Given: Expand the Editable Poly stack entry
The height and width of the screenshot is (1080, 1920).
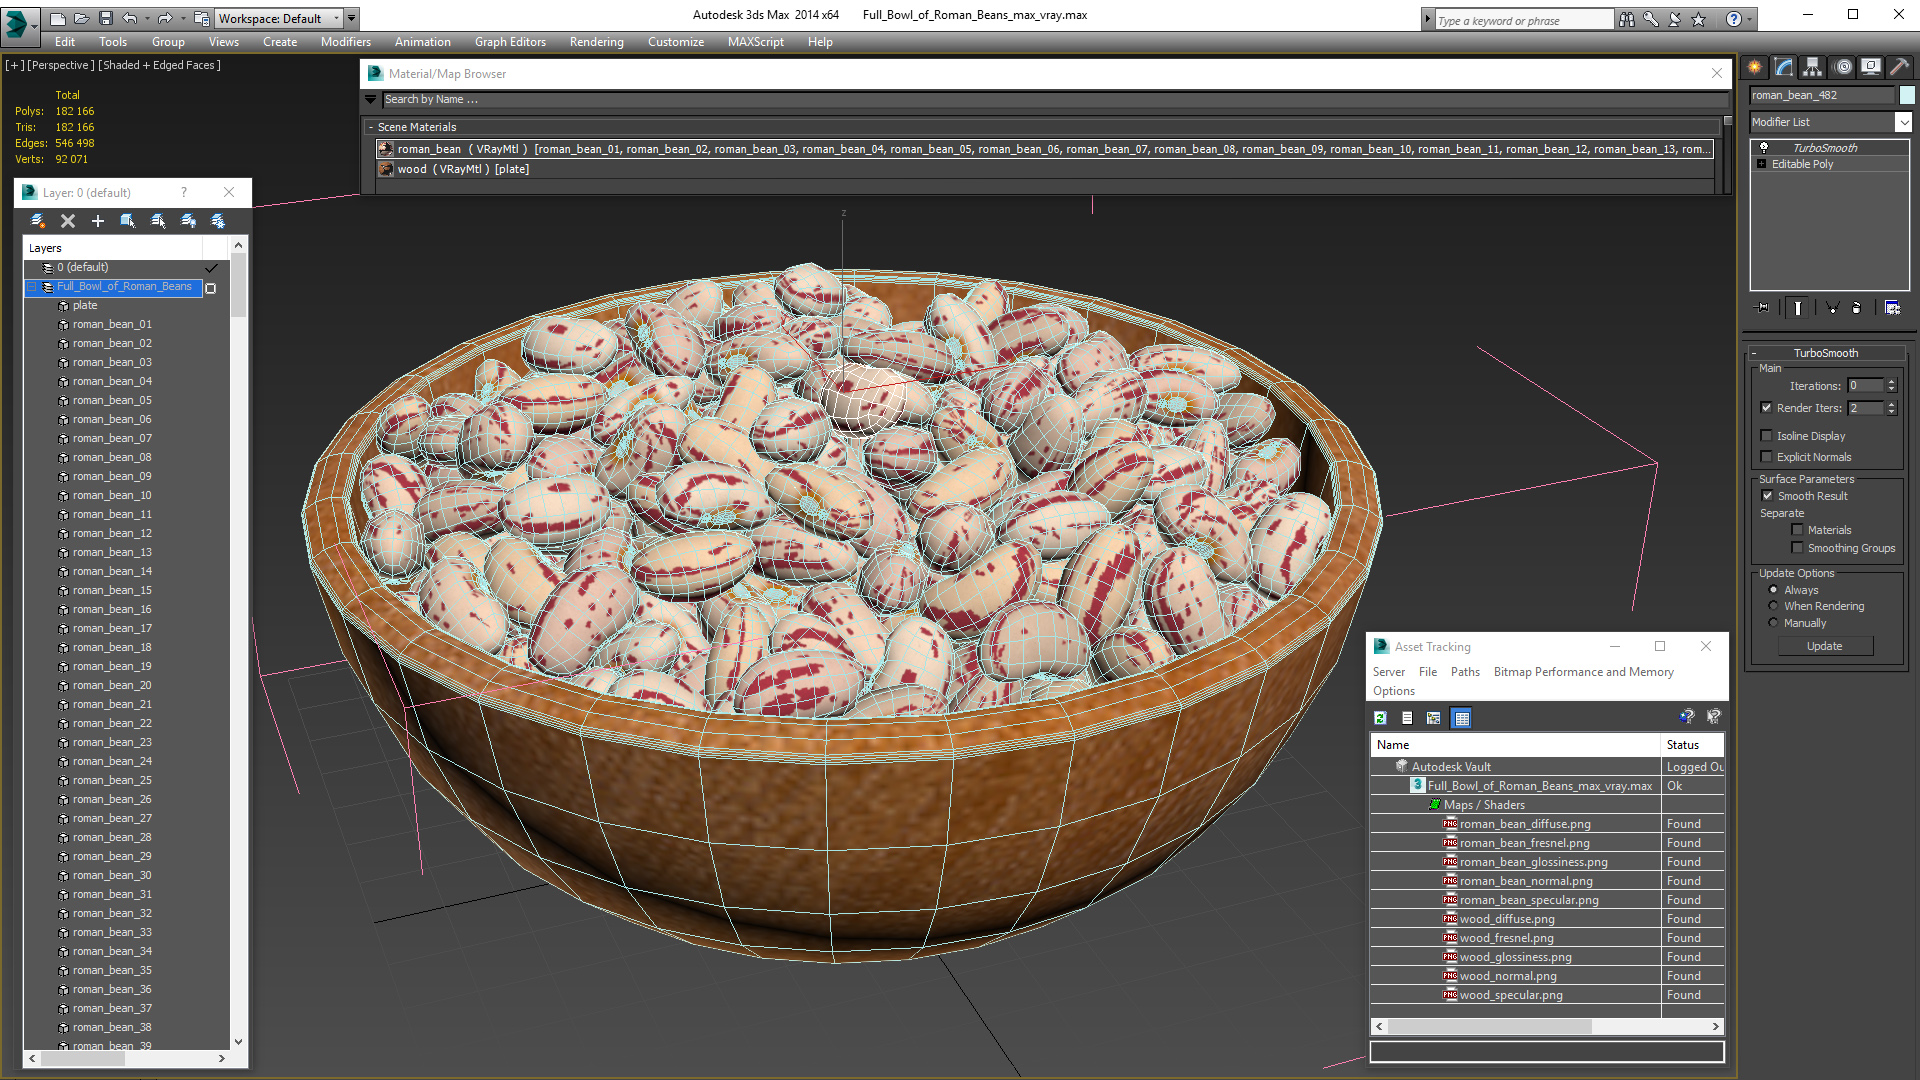Looking at the screenshot, I should pos(1761,164).
